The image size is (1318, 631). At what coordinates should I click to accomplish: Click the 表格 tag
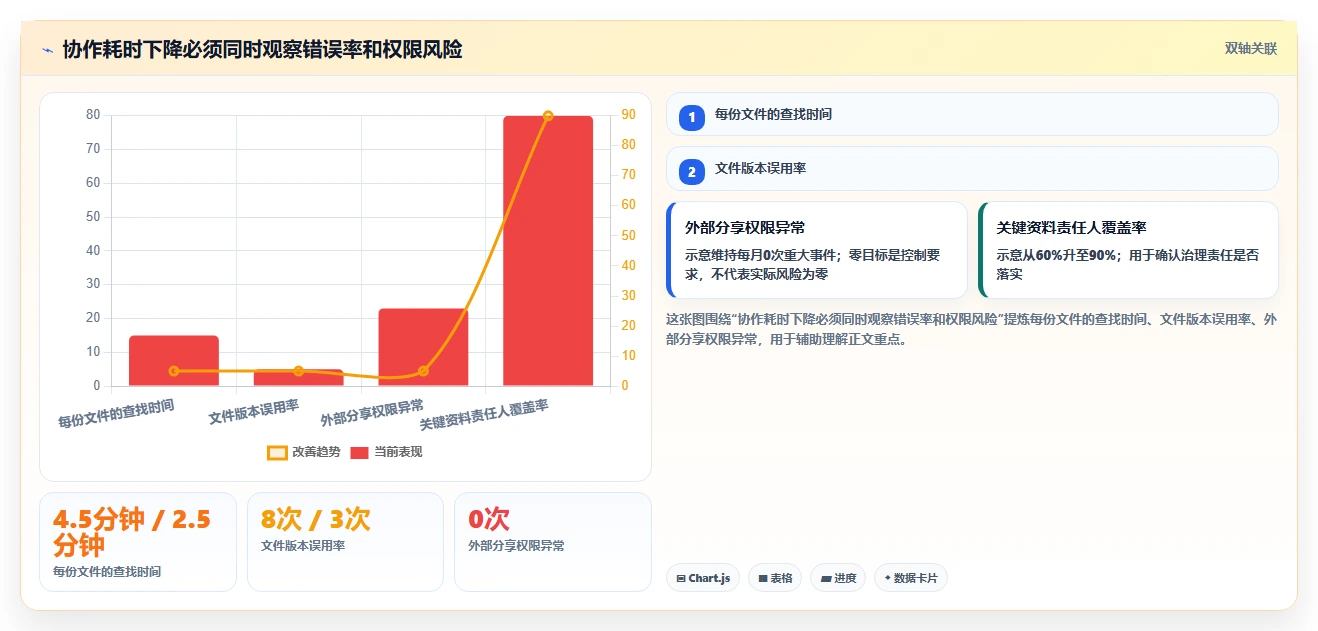(775, 578)
